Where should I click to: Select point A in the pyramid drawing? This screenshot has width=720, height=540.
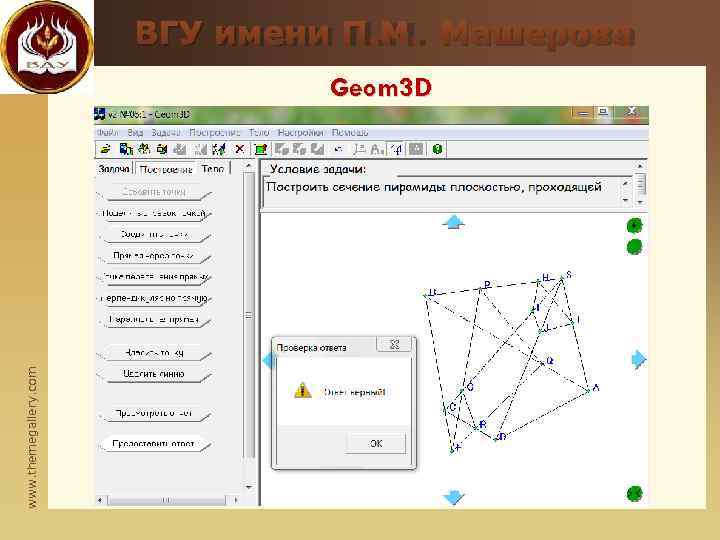[x=588, y=391]
